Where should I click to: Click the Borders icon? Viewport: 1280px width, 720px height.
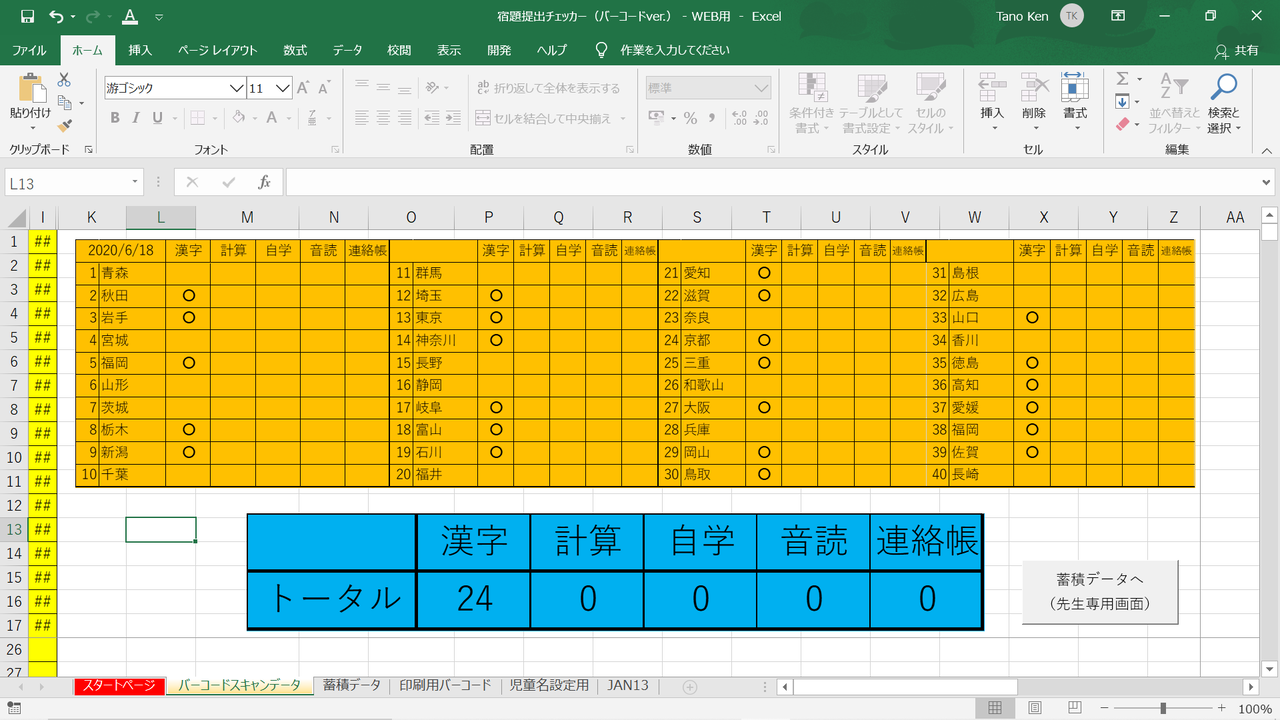click(x=197, y=118)
